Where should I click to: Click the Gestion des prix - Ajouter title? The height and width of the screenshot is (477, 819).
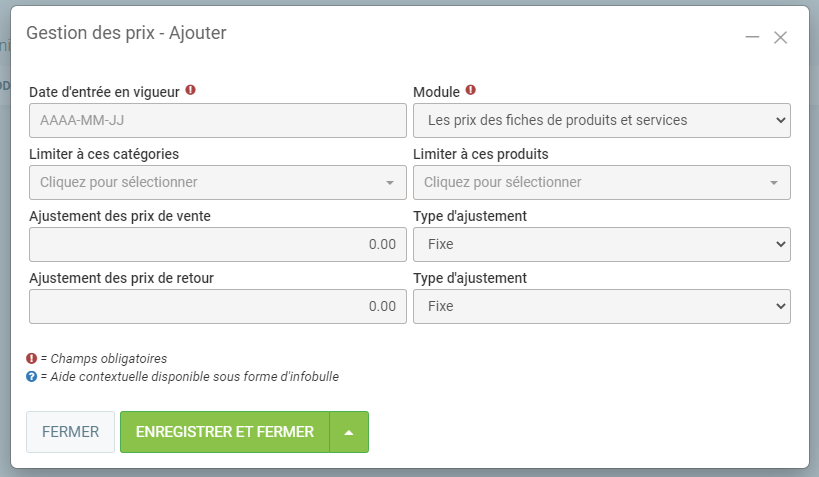coord(126,33)
